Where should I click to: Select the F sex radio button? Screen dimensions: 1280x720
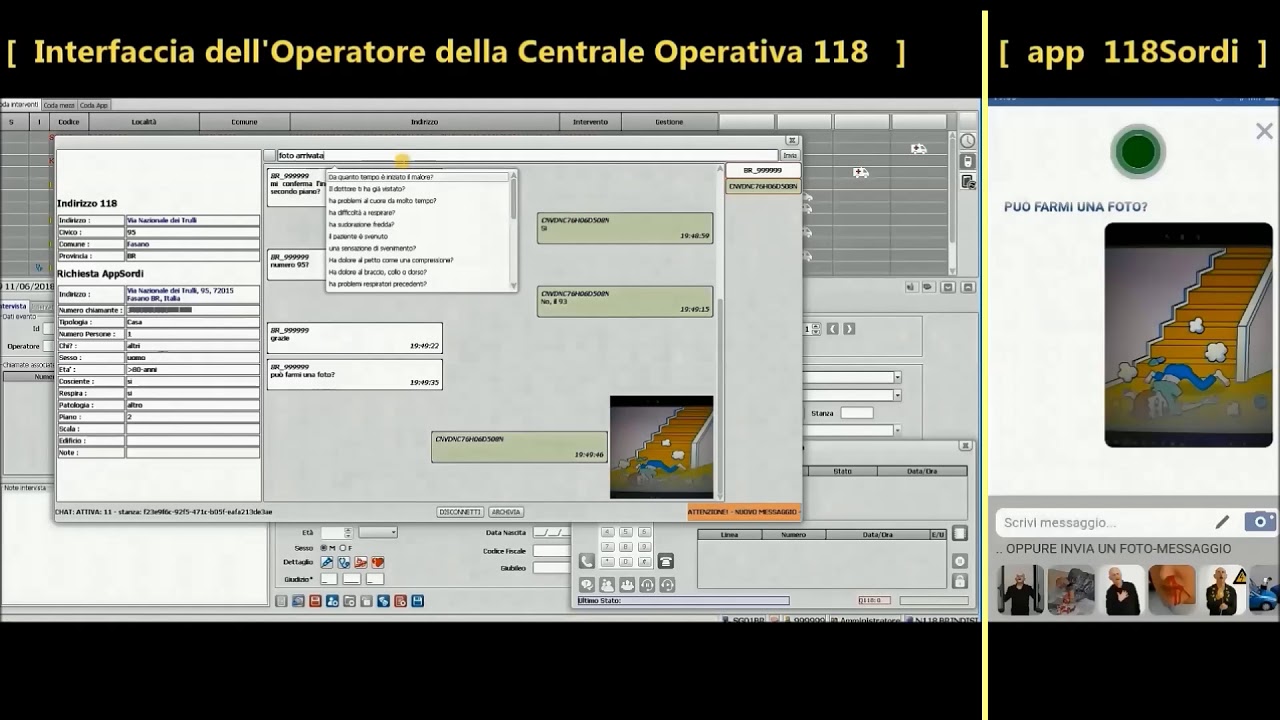click(342, 548)
